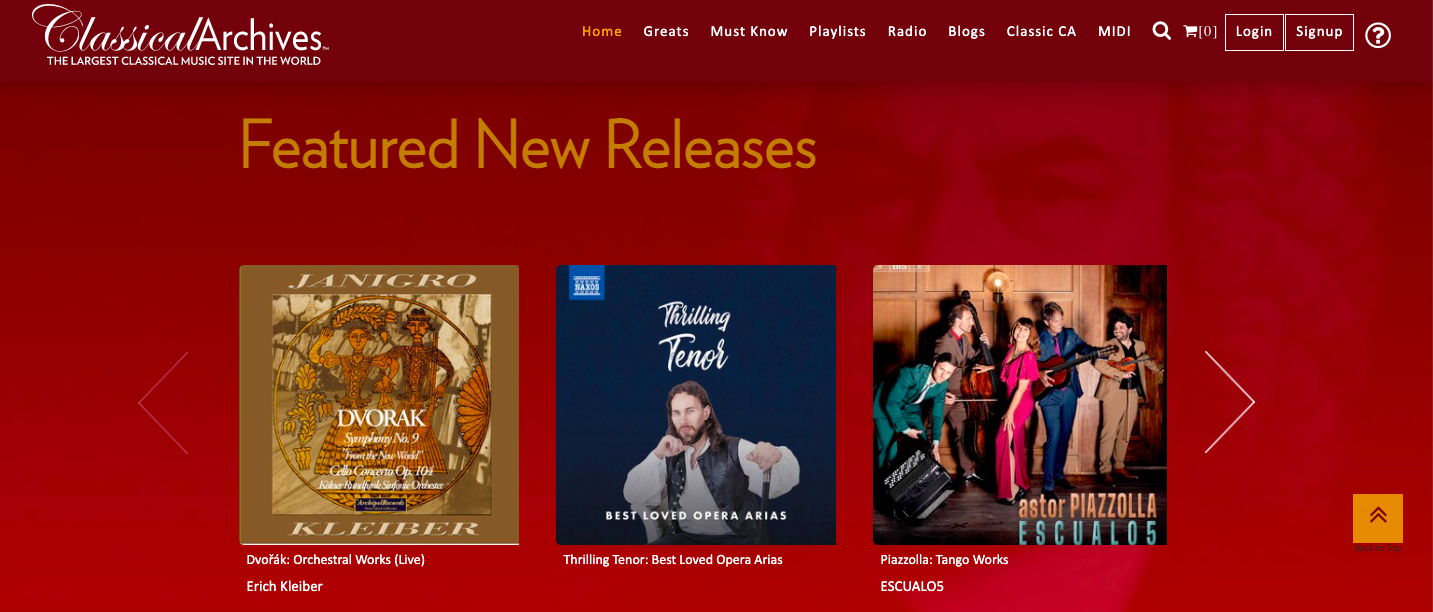Screen dimensions: 1433x612
Task: Open the help question mark icon
Action: (x=1378, y=35)
